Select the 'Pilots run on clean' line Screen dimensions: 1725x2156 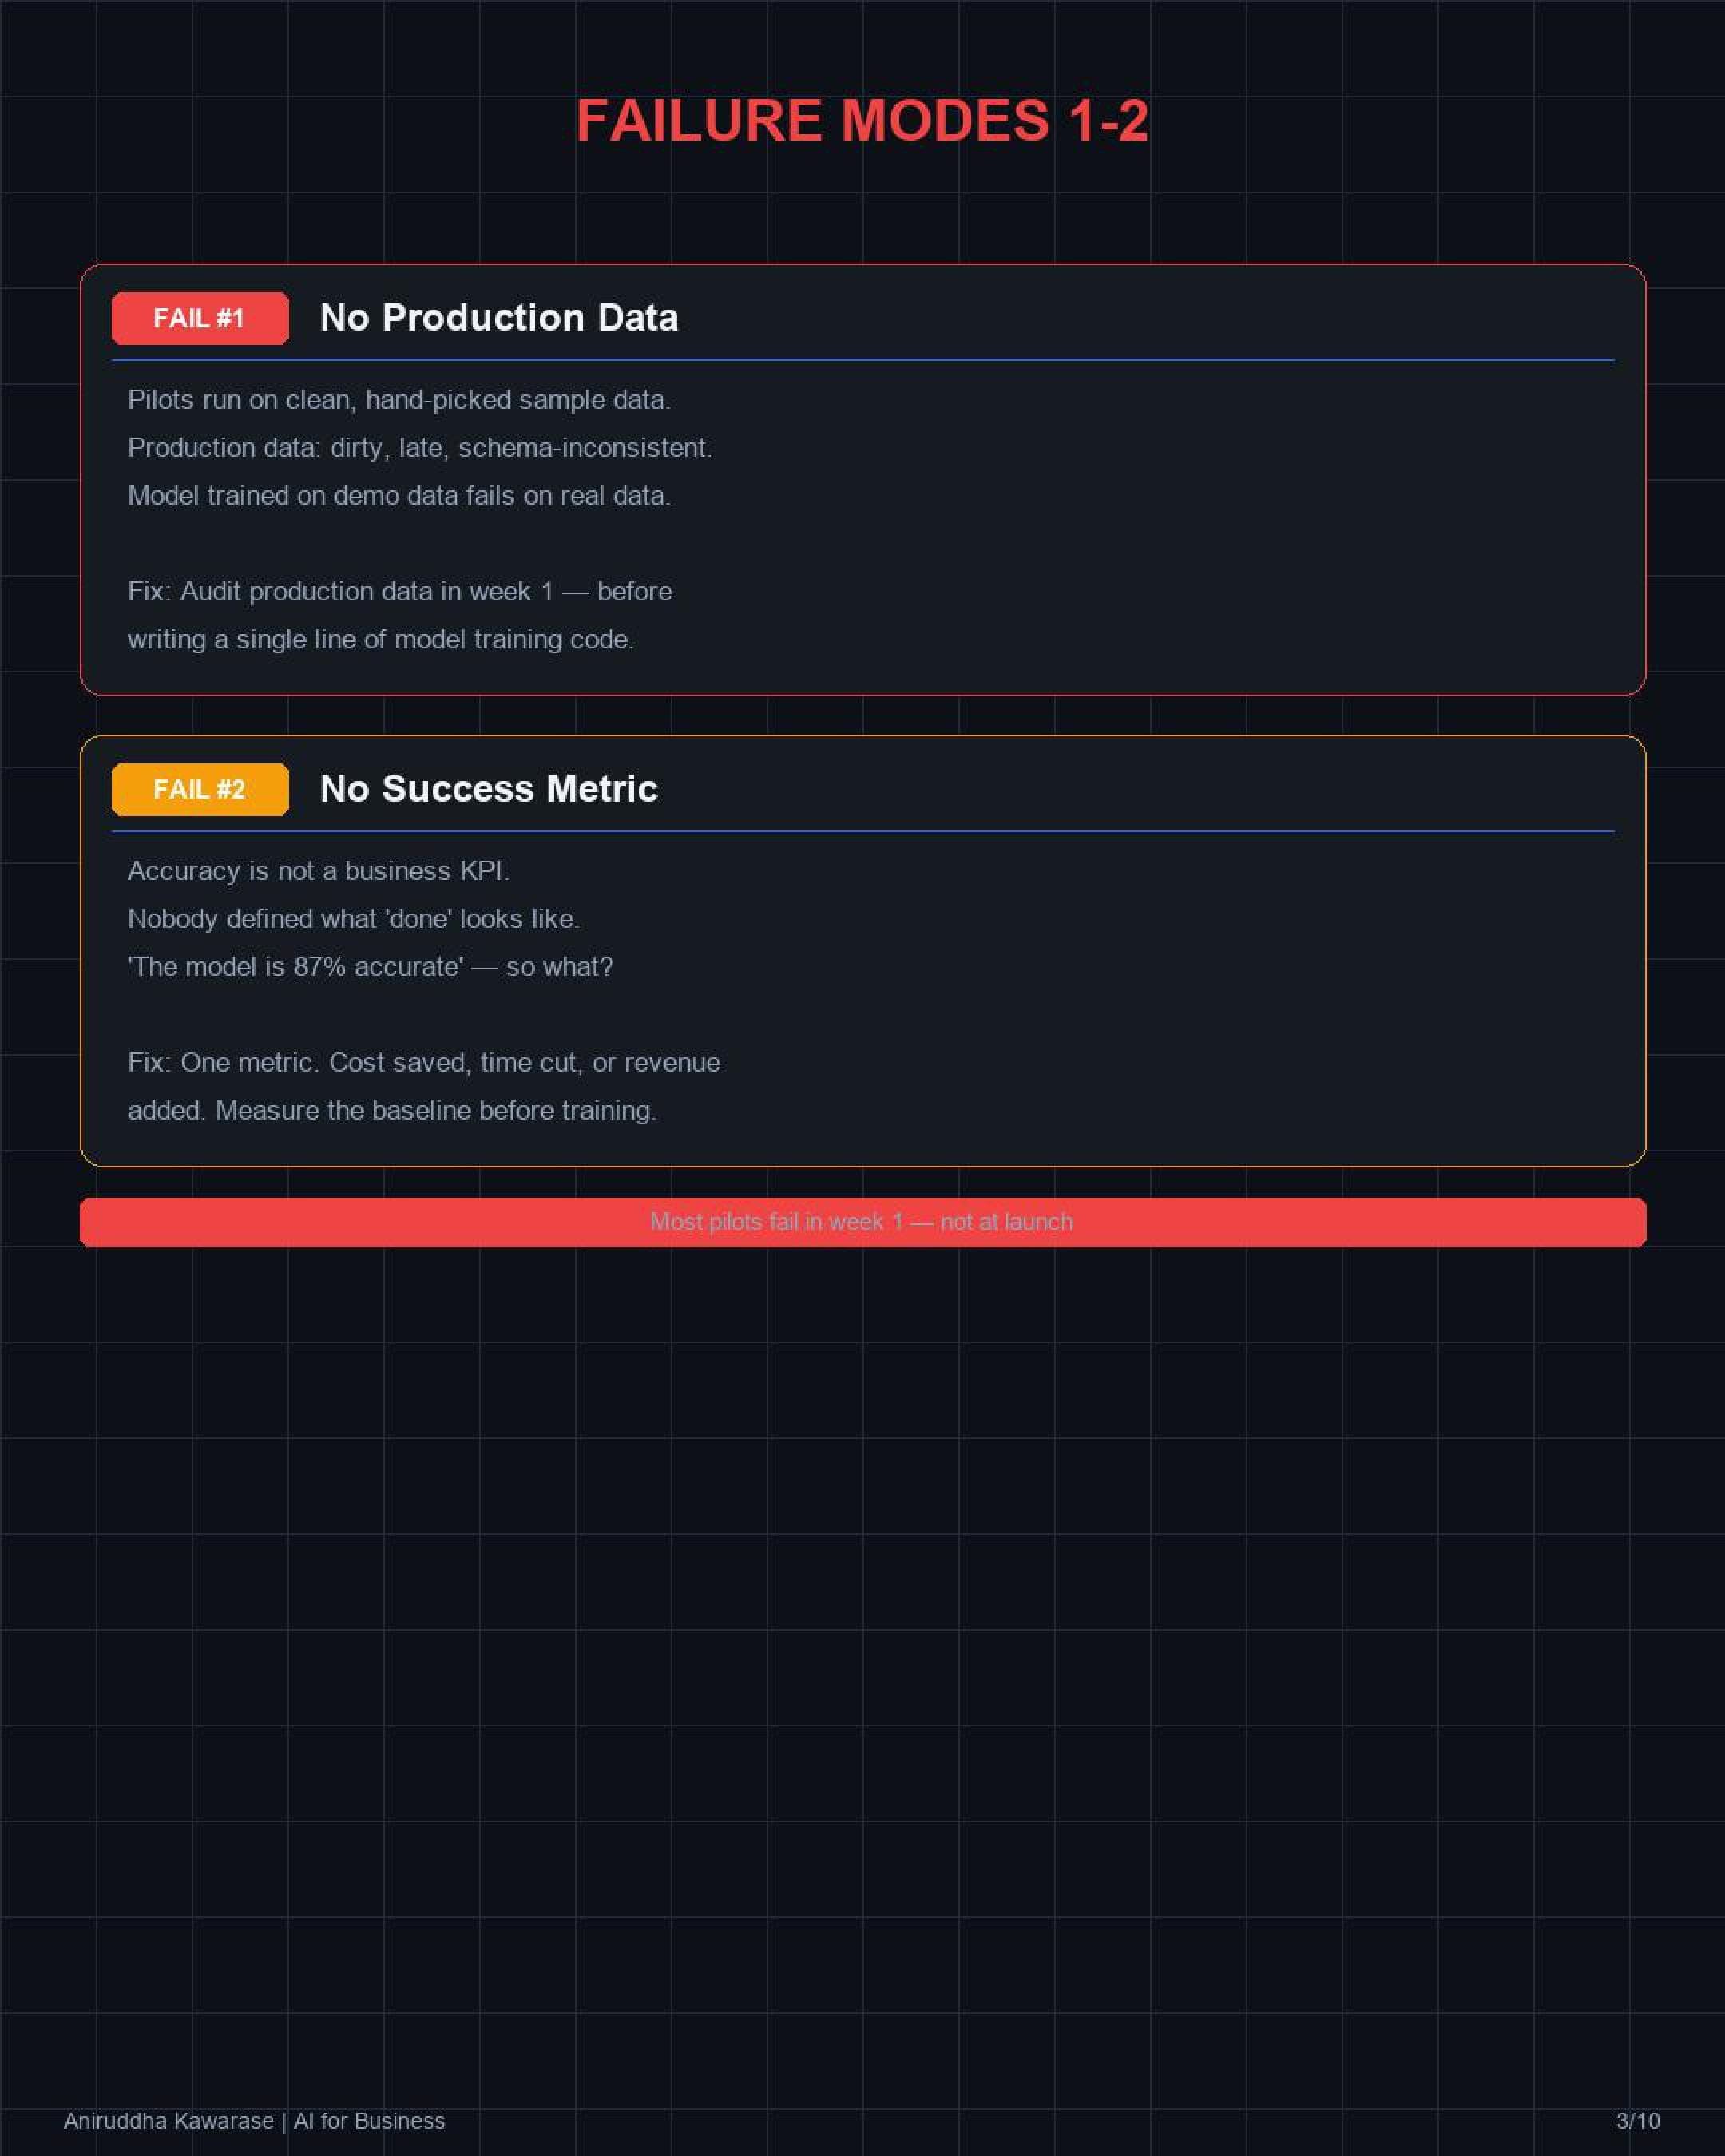point(399,400)
